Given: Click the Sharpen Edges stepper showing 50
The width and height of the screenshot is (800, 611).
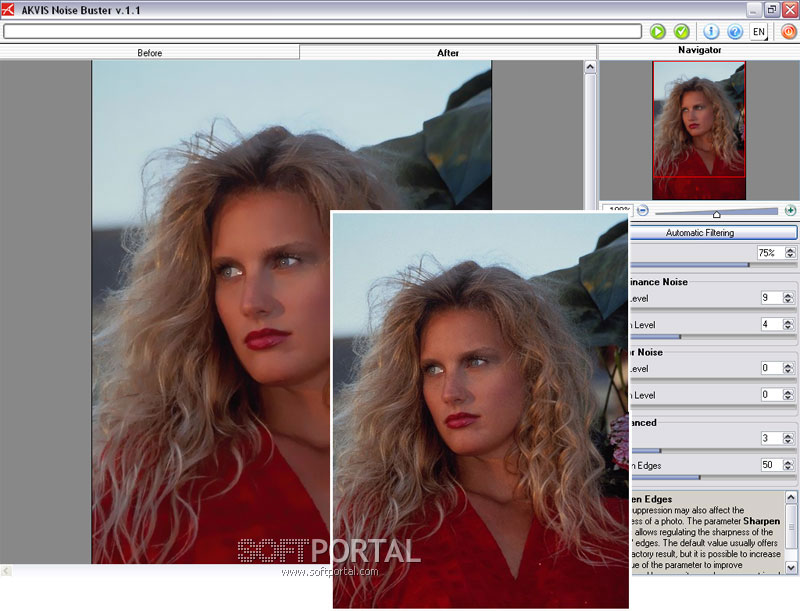Looking at the screenshot, I should click(x=788, y=465).
